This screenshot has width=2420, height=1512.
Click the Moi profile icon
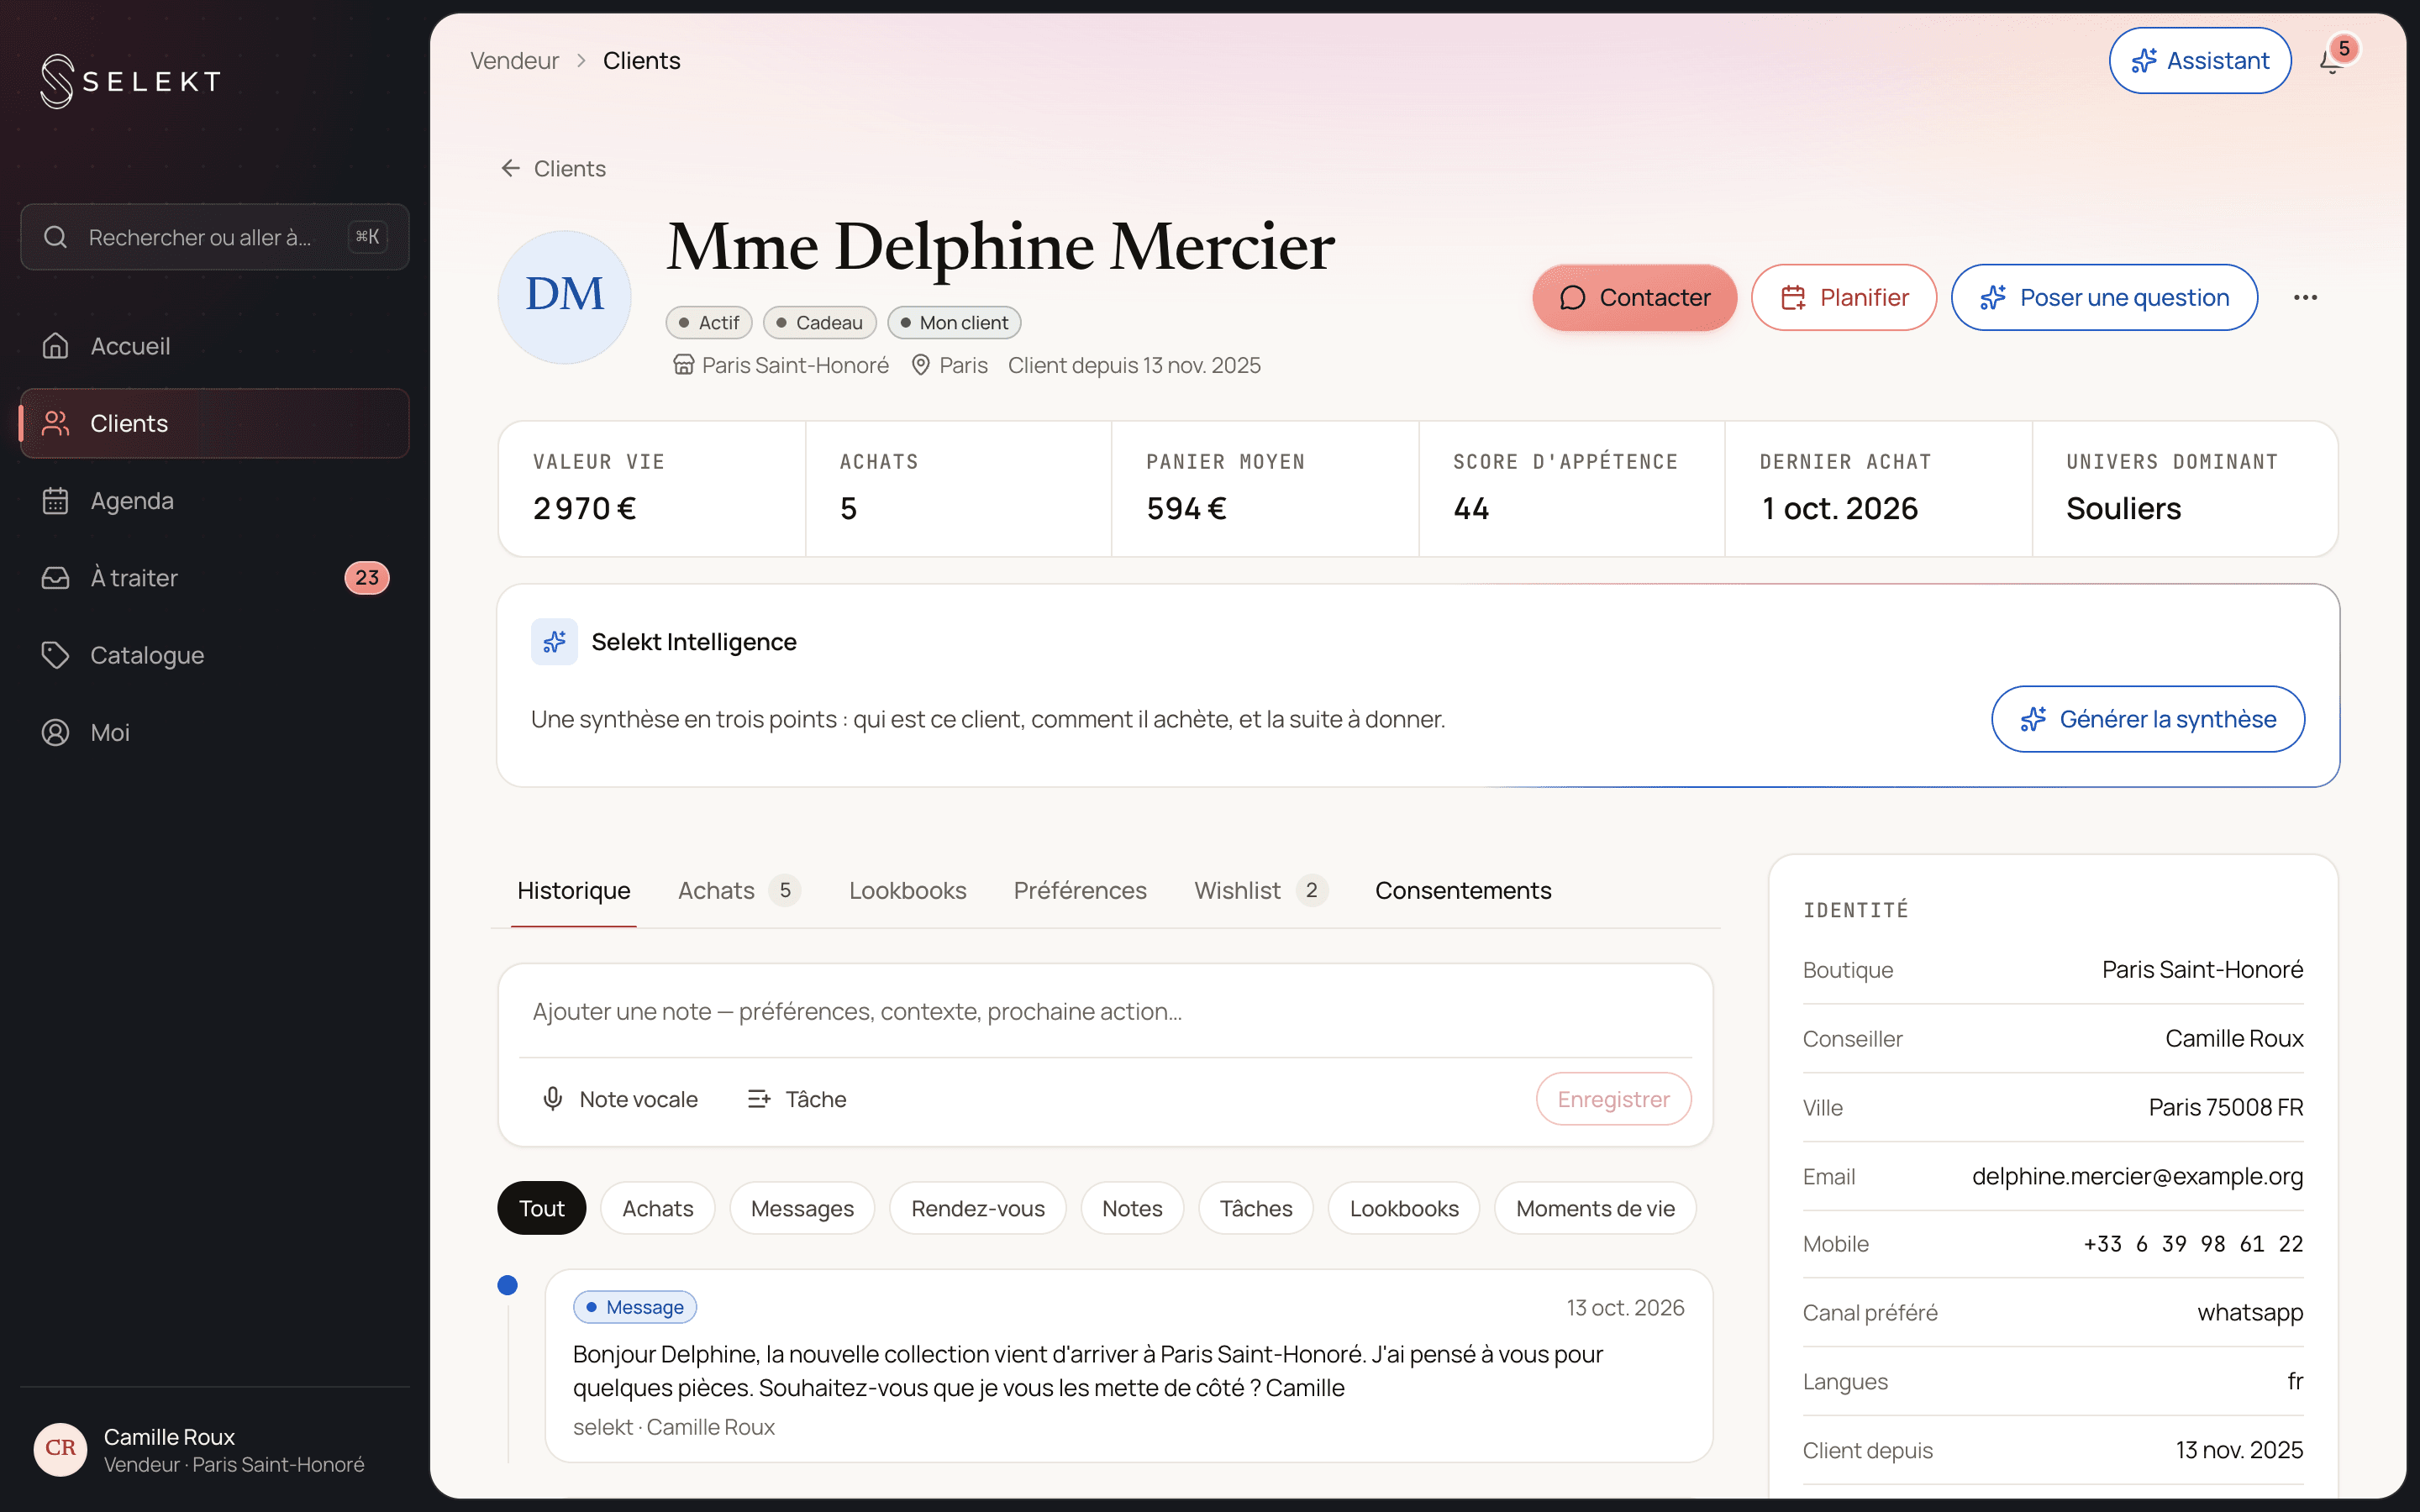point(56,732)
